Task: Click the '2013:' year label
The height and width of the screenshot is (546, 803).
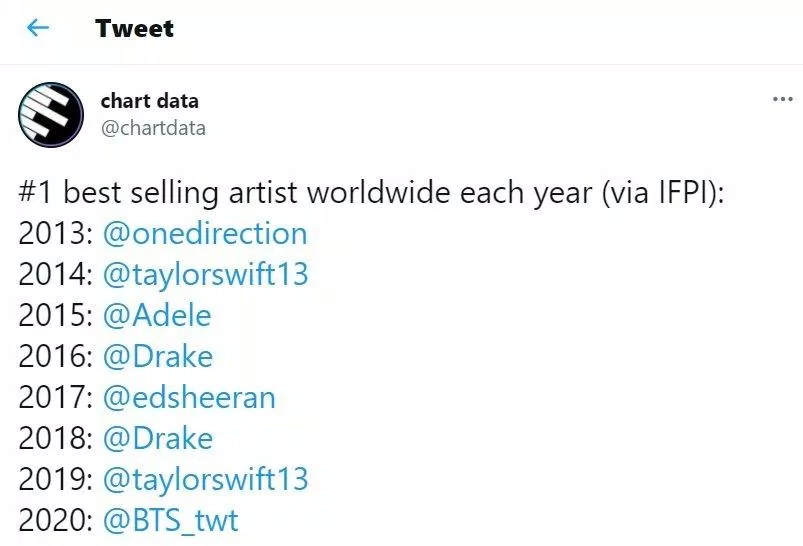Action: 56,234
